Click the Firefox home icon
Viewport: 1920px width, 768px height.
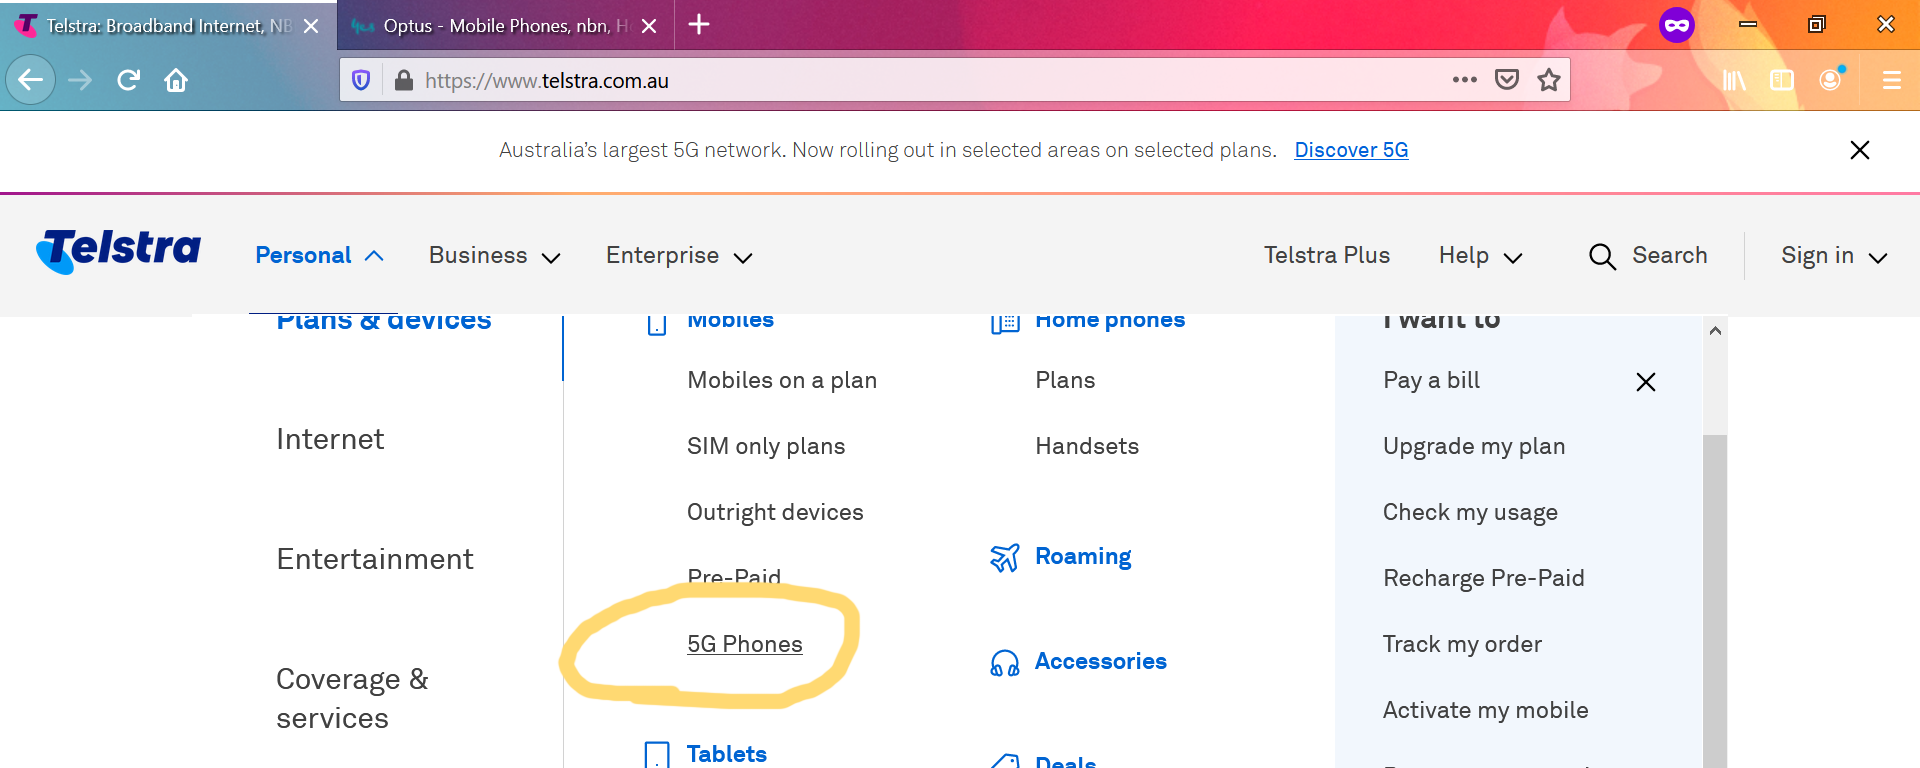point(176,80)
